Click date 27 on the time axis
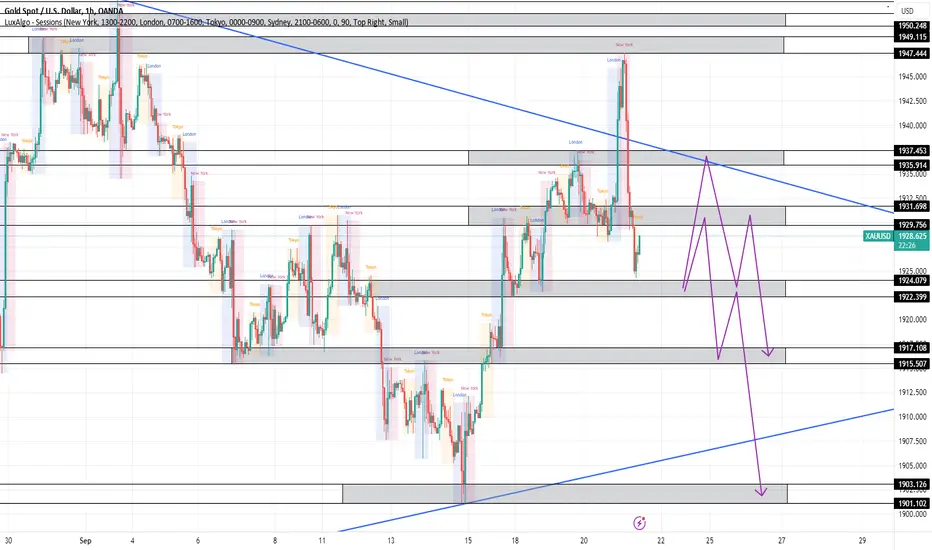 [x=782, y=541]
